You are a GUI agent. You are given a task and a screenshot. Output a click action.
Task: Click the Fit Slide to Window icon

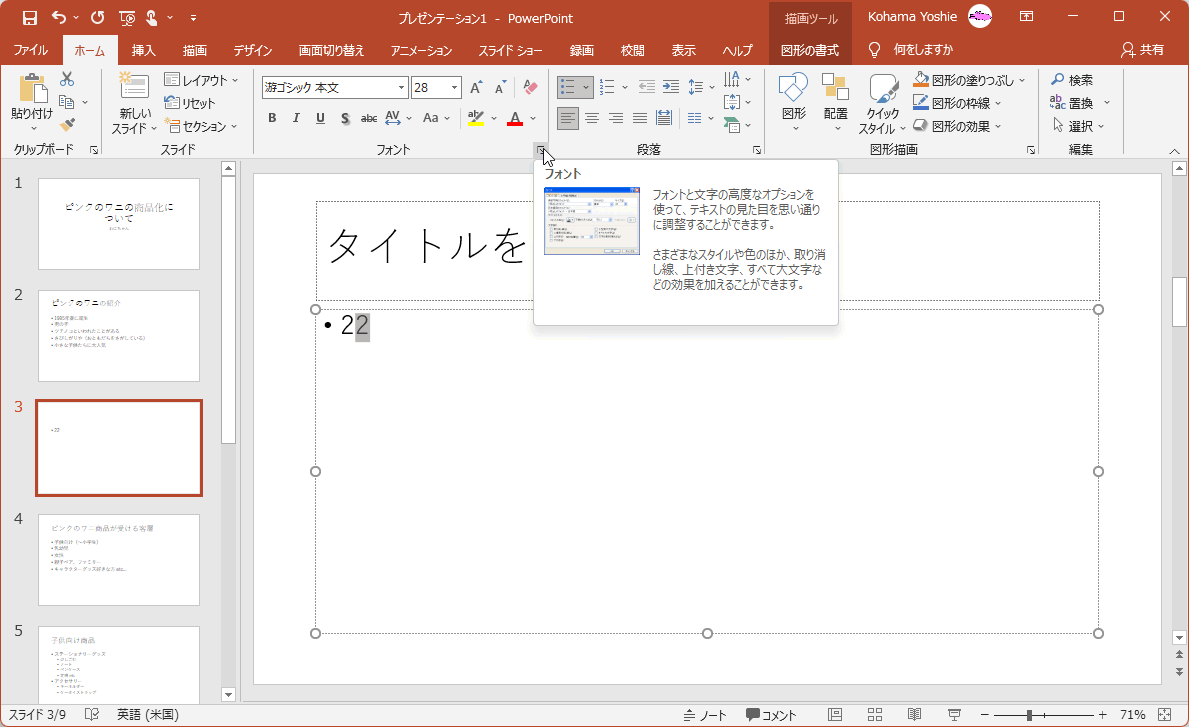pos(1166,715)
